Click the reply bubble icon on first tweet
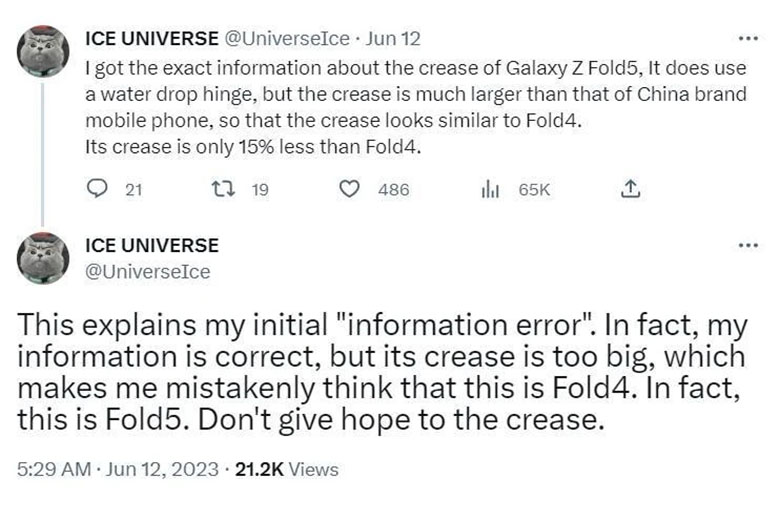This screenshot has height=520, width=780. [x=97, y=189]
